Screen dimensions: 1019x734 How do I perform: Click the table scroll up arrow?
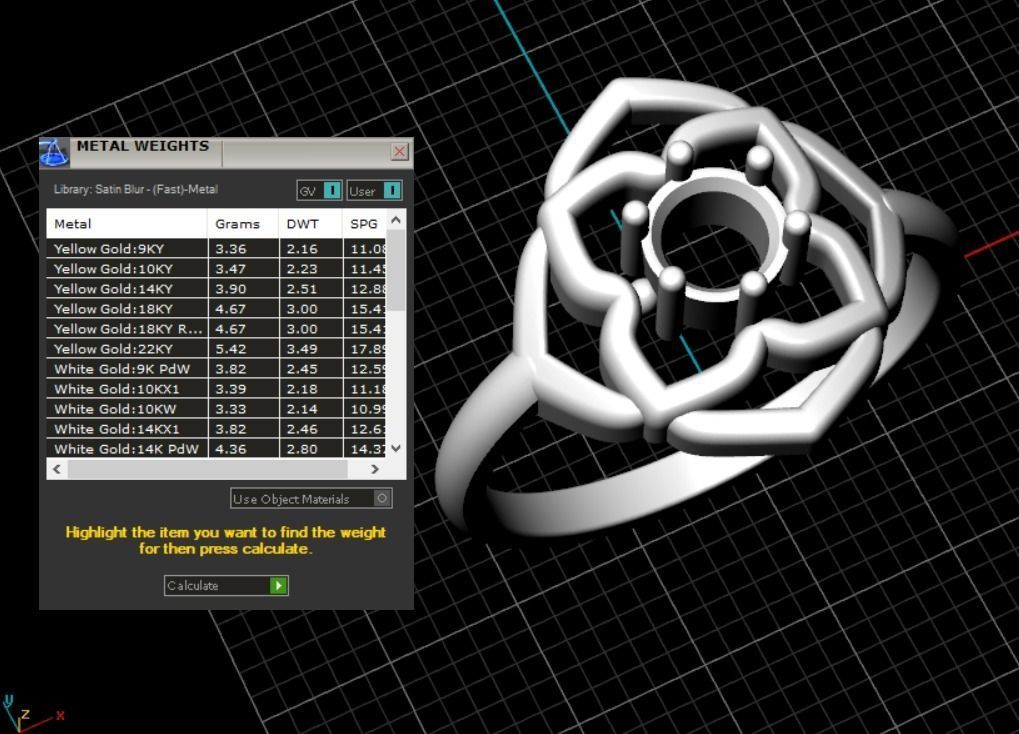[396, 221]
